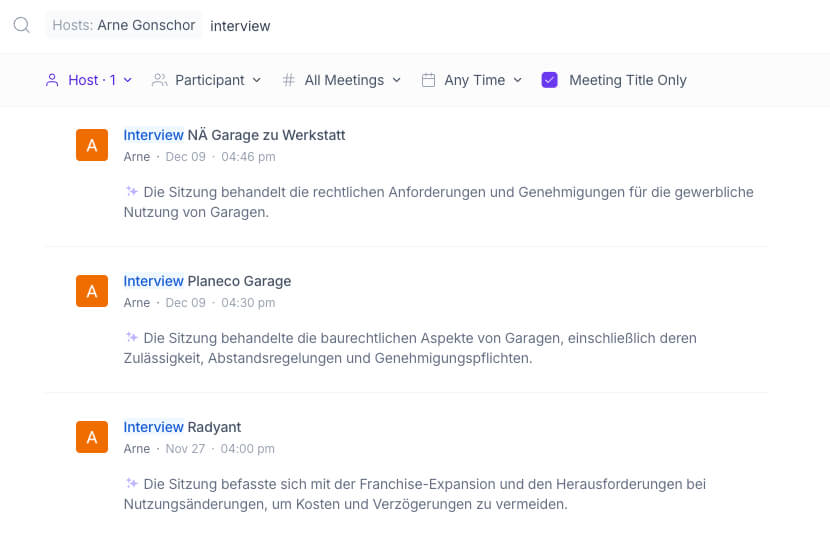This screenshot has height=537, width=830.
Task: Uncheck the Meeting Title Only checkbox
Action: (549, 80)
